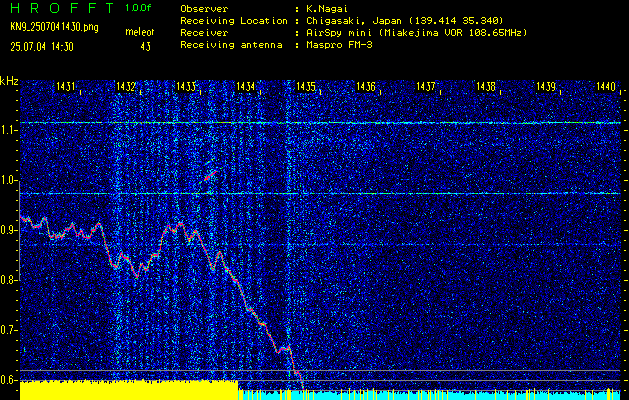The image size is (629, 400).
Task: Click the 14:33 time marker
Action: 186,86
